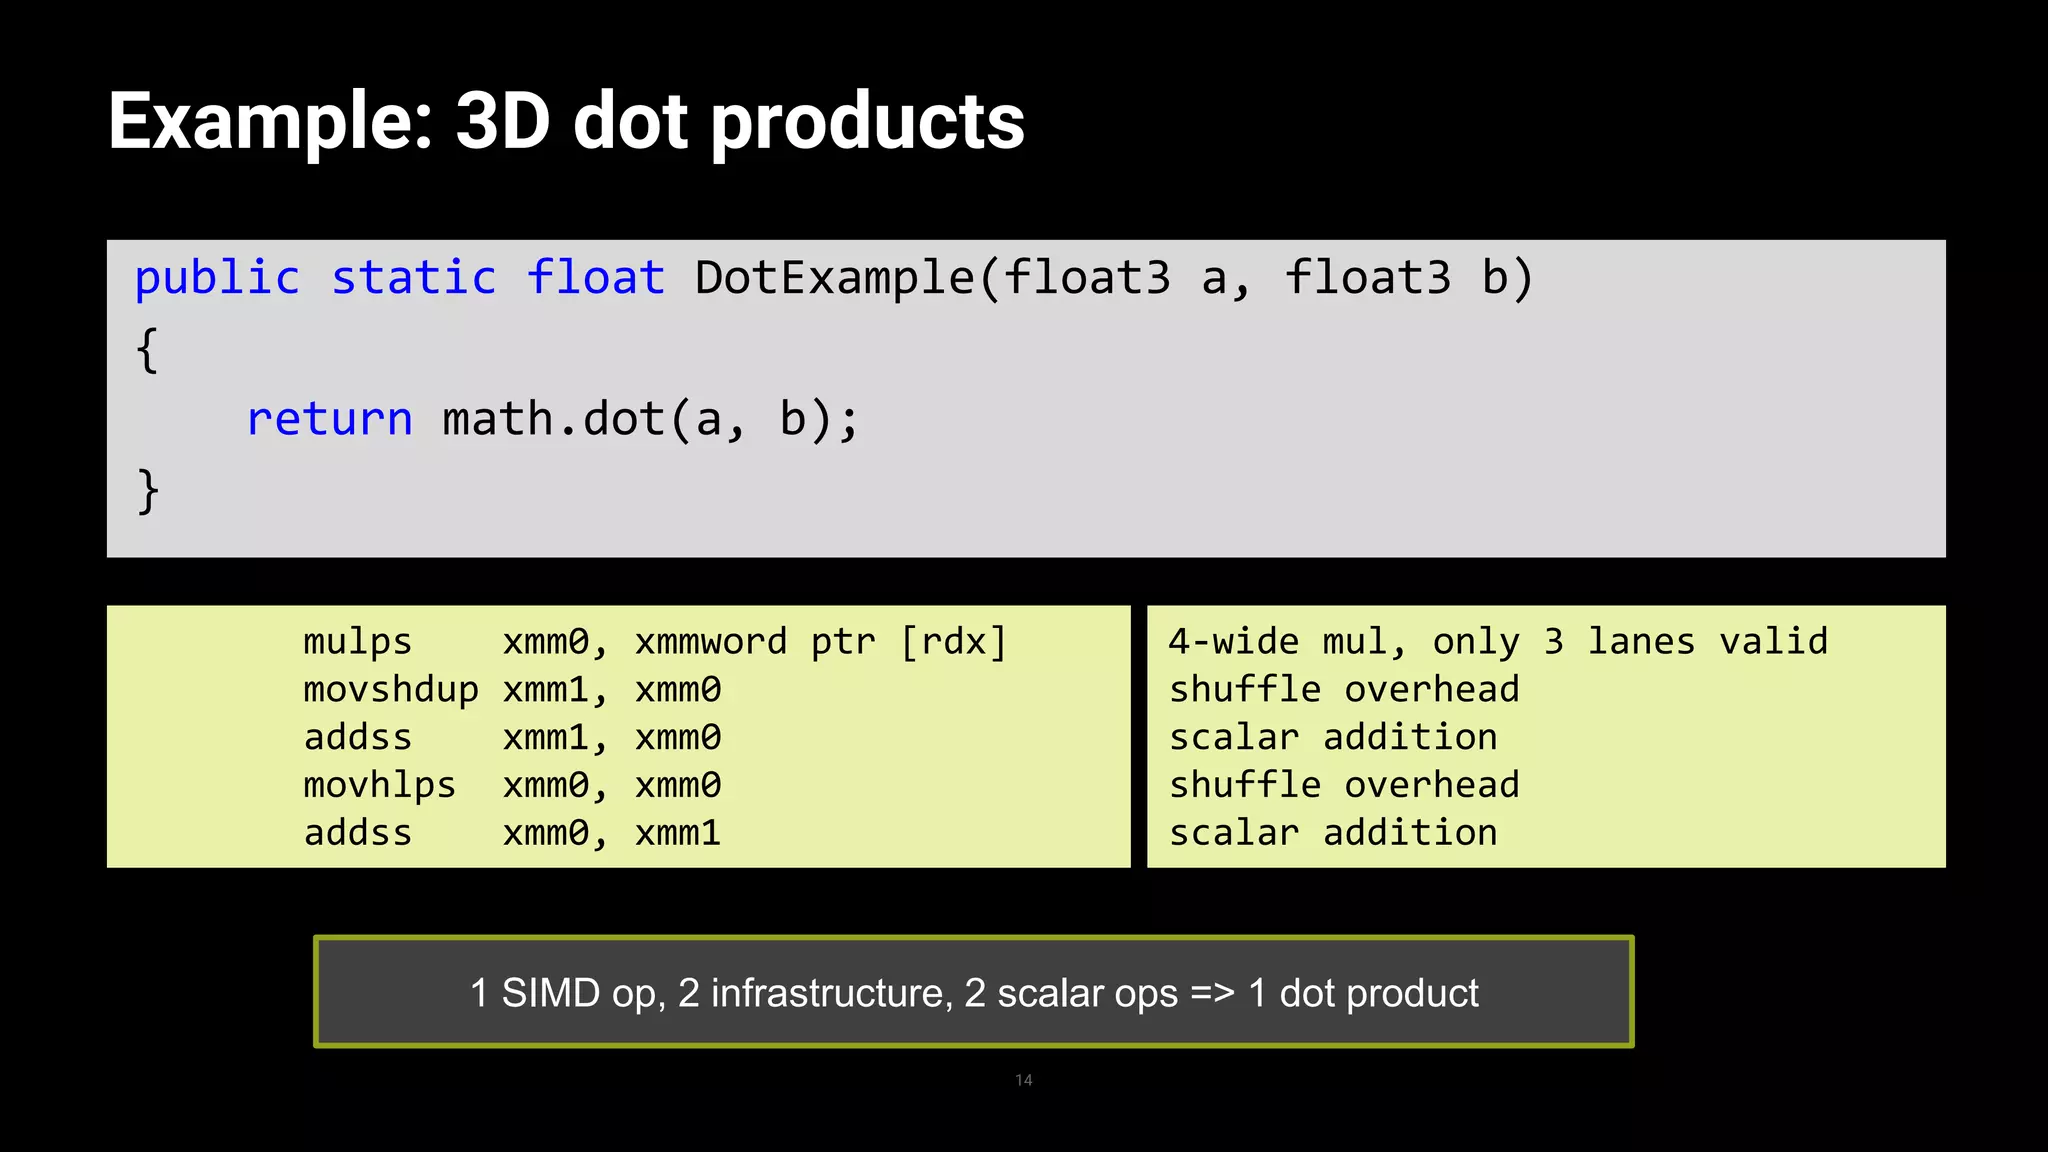This screenshot has width=2048, height=1152.
Task: Click the "addss xmm1, xmm0" assembly line
Action: click(x=512, y=738)
